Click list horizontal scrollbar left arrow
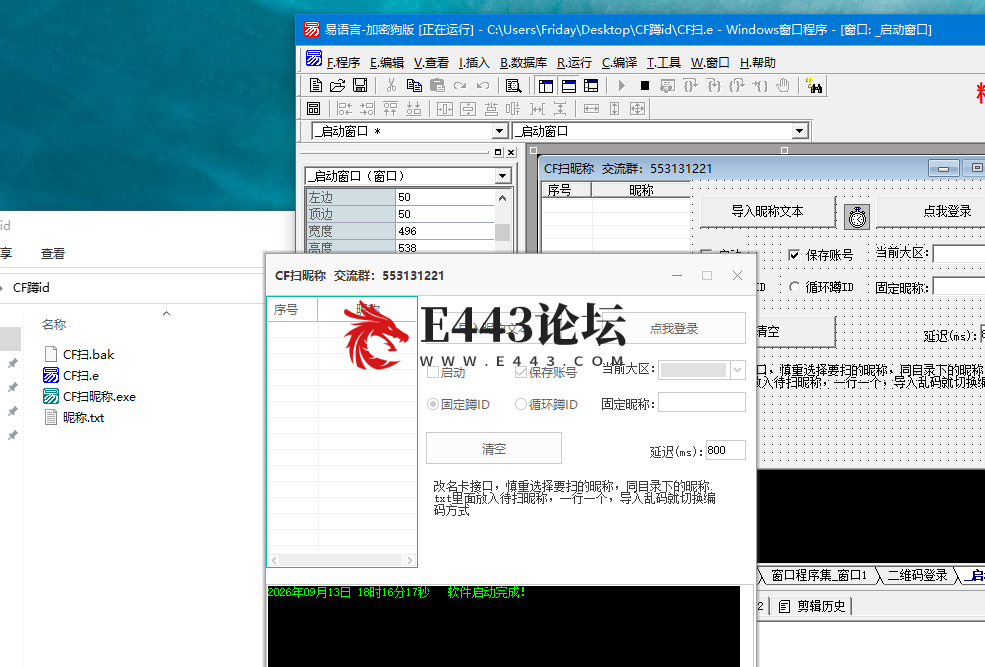 (275, 560)
